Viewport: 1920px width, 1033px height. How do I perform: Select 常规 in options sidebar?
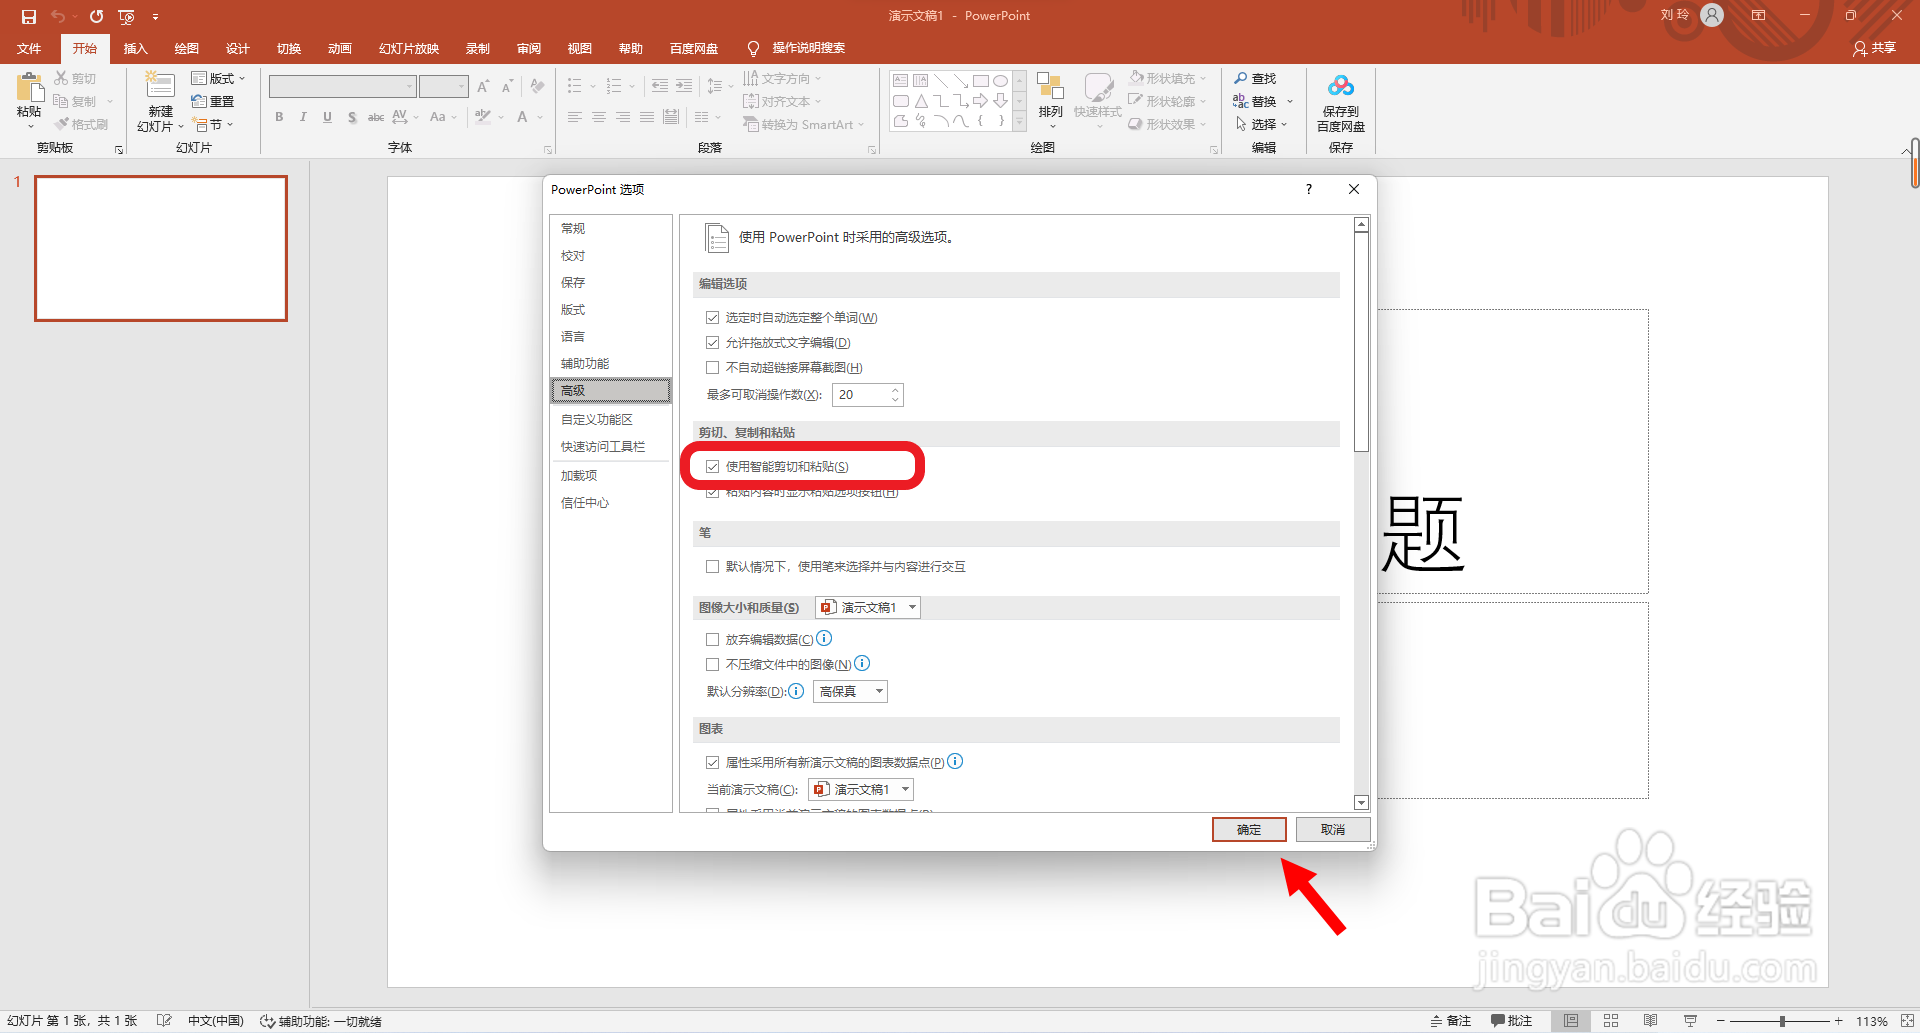[610, 228]
